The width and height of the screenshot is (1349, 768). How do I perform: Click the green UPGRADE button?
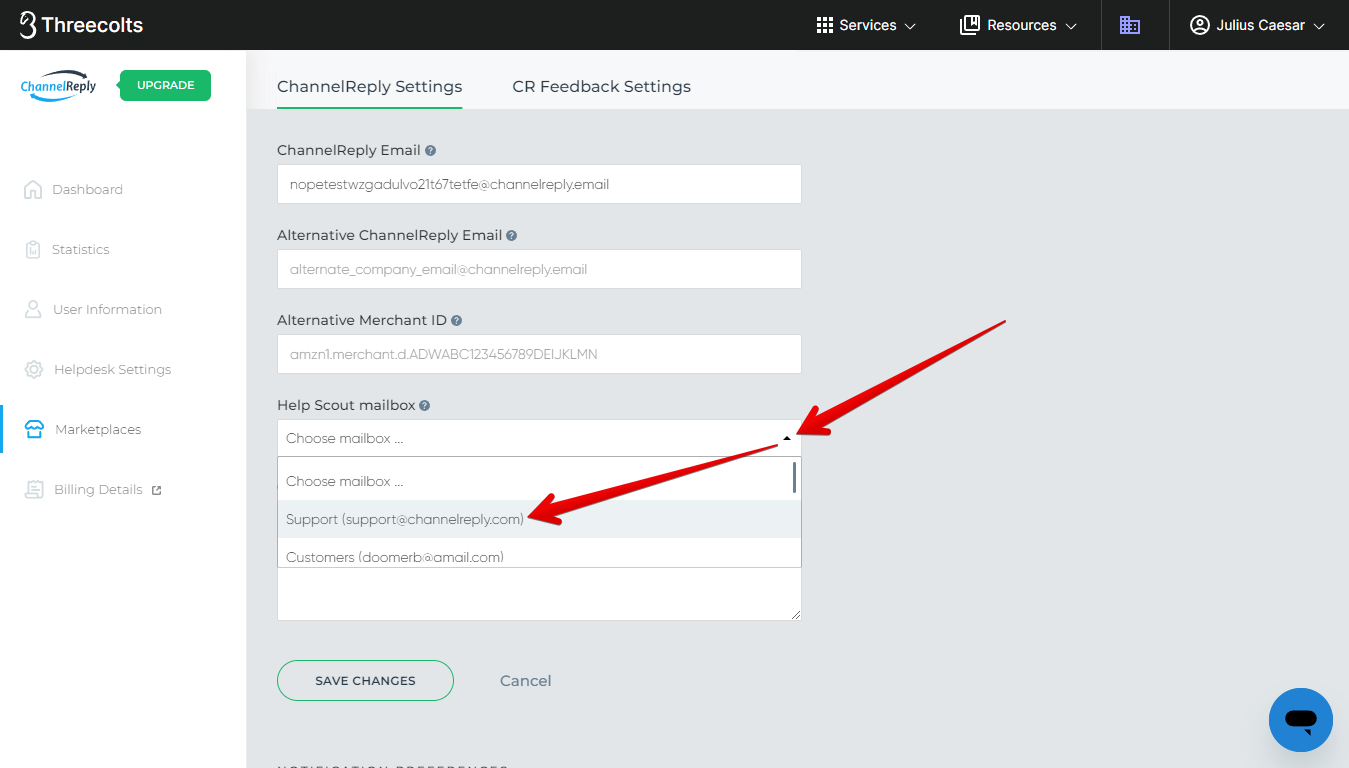[165, 85]
